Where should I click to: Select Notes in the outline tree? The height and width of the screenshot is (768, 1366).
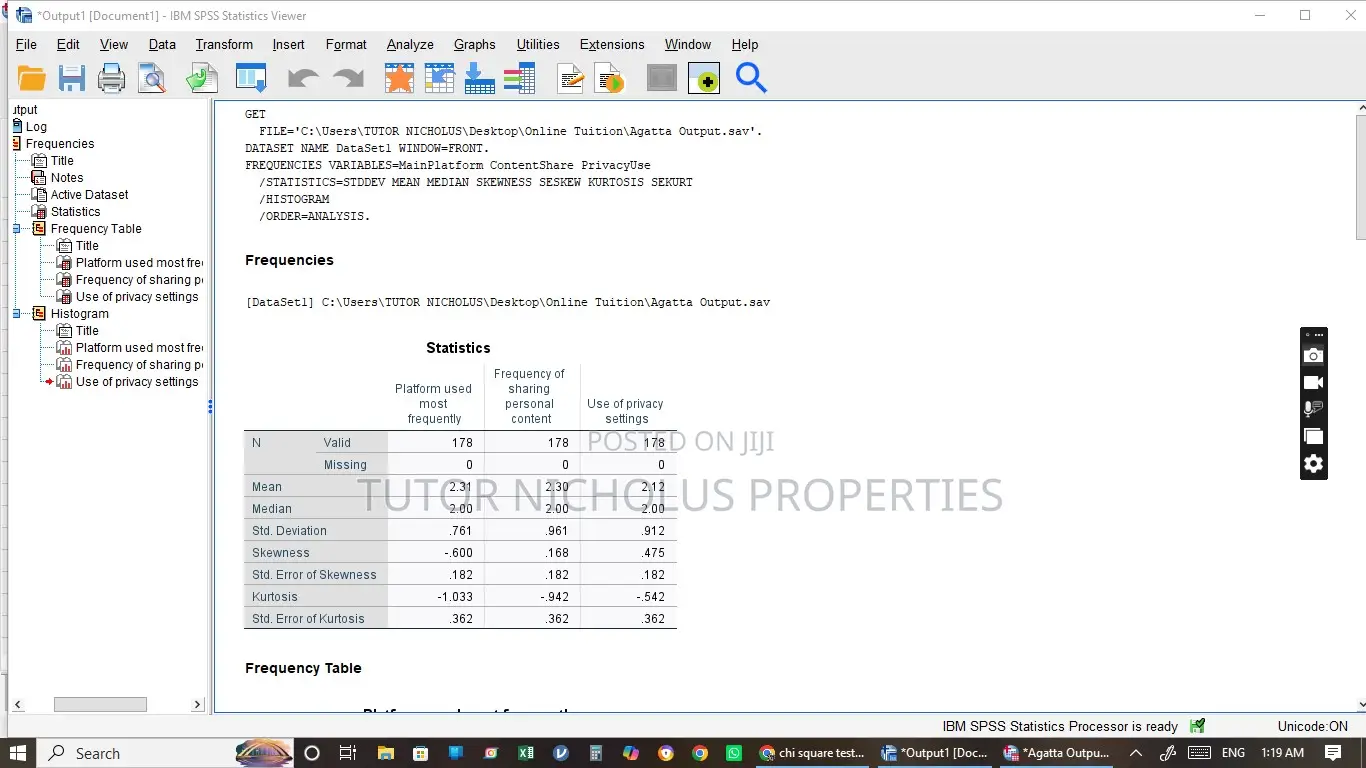click(x=67, y=178)
